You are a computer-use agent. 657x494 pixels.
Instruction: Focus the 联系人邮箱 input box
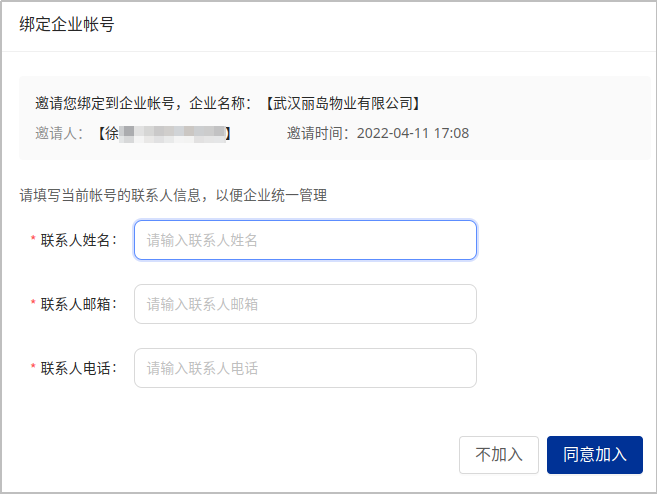coord(305,304)
